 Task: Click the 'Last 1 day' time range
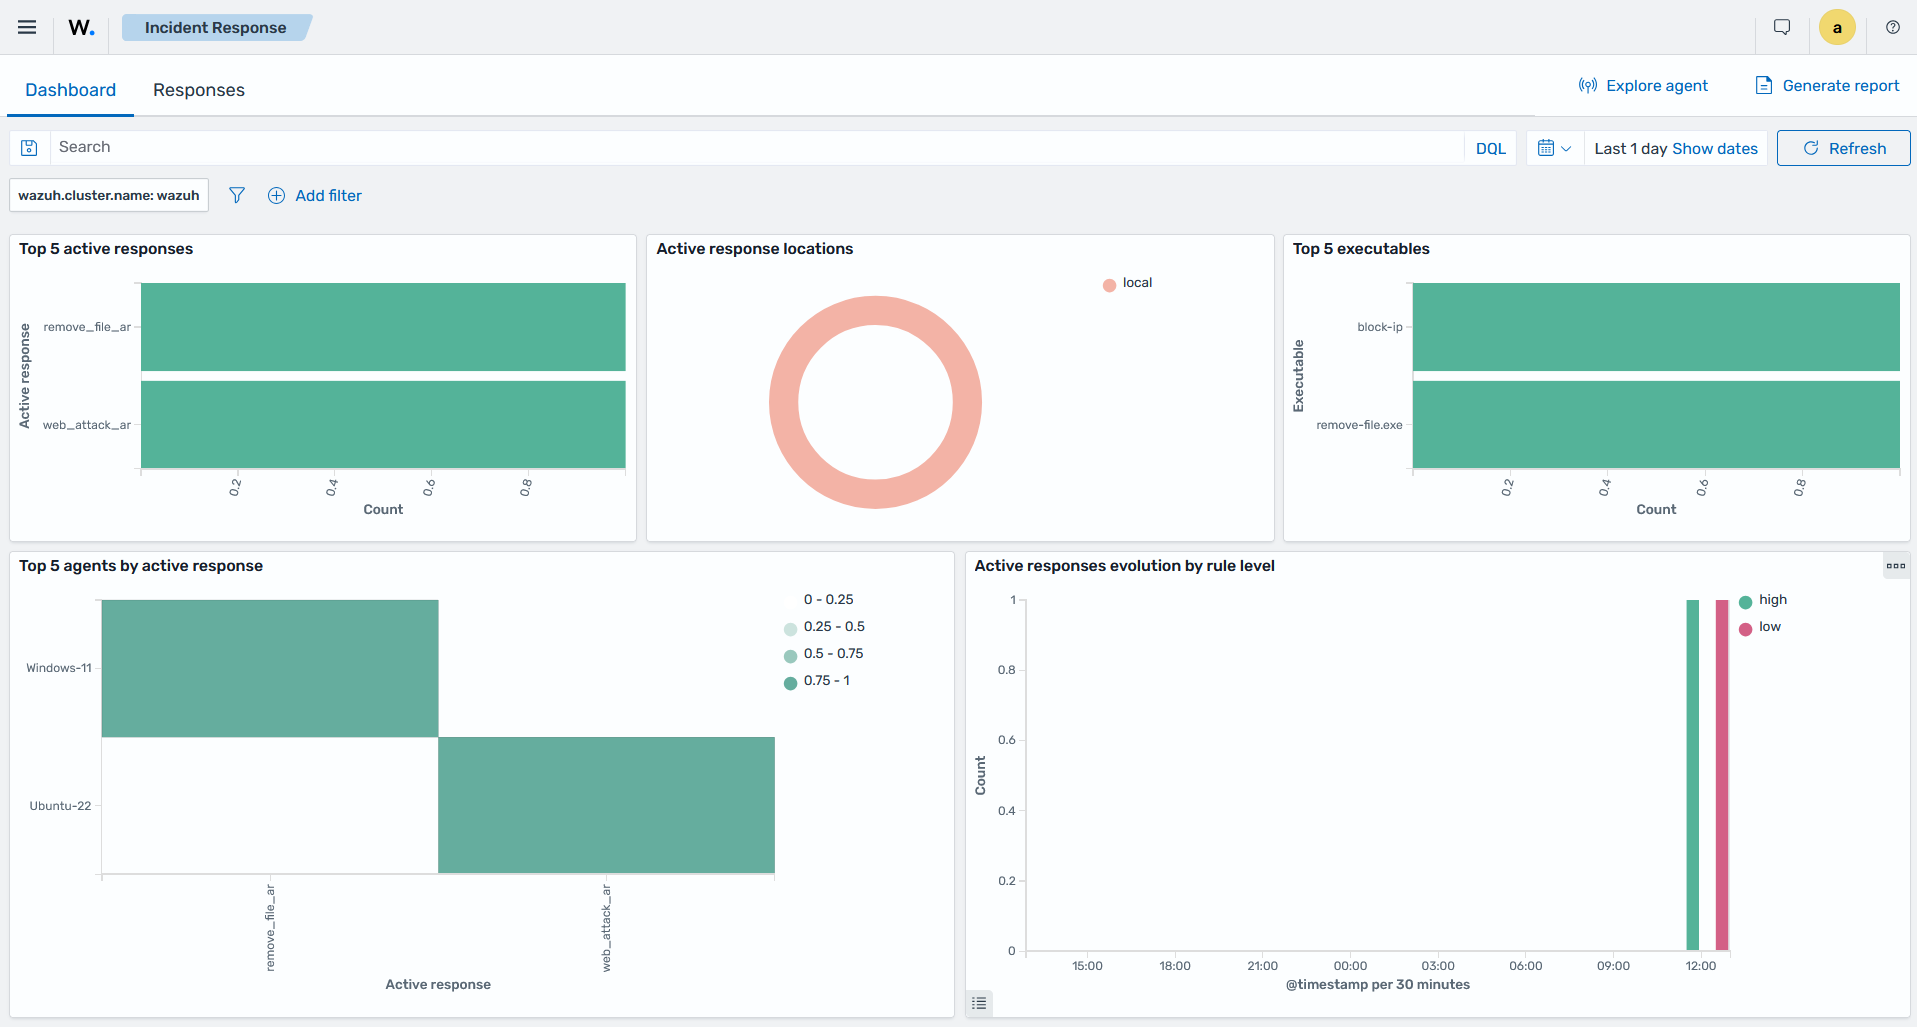tap(1630, 148)
